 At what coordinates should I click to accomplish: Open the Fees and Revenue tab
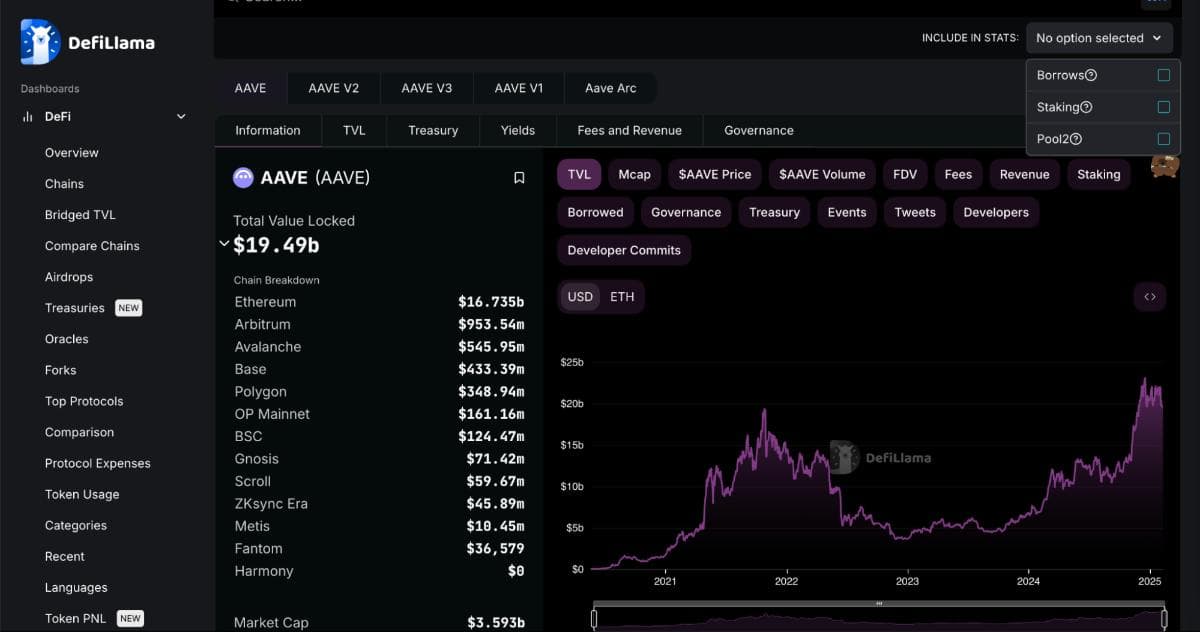coord(628,130)
